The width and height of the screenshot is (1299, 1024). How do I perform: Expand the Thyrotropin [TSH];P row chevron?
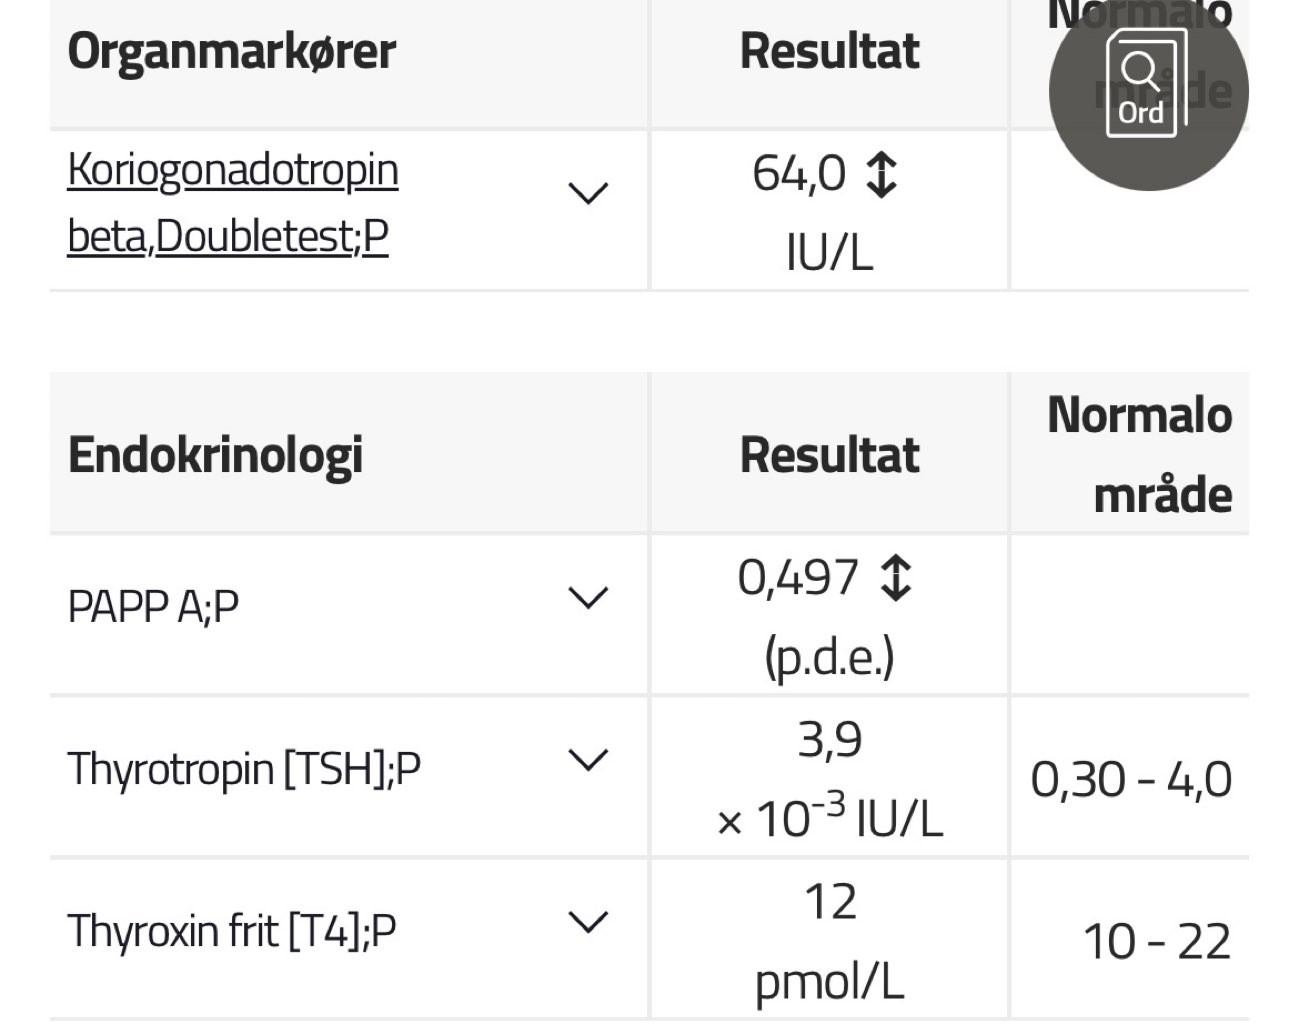[x=588, y=760]
